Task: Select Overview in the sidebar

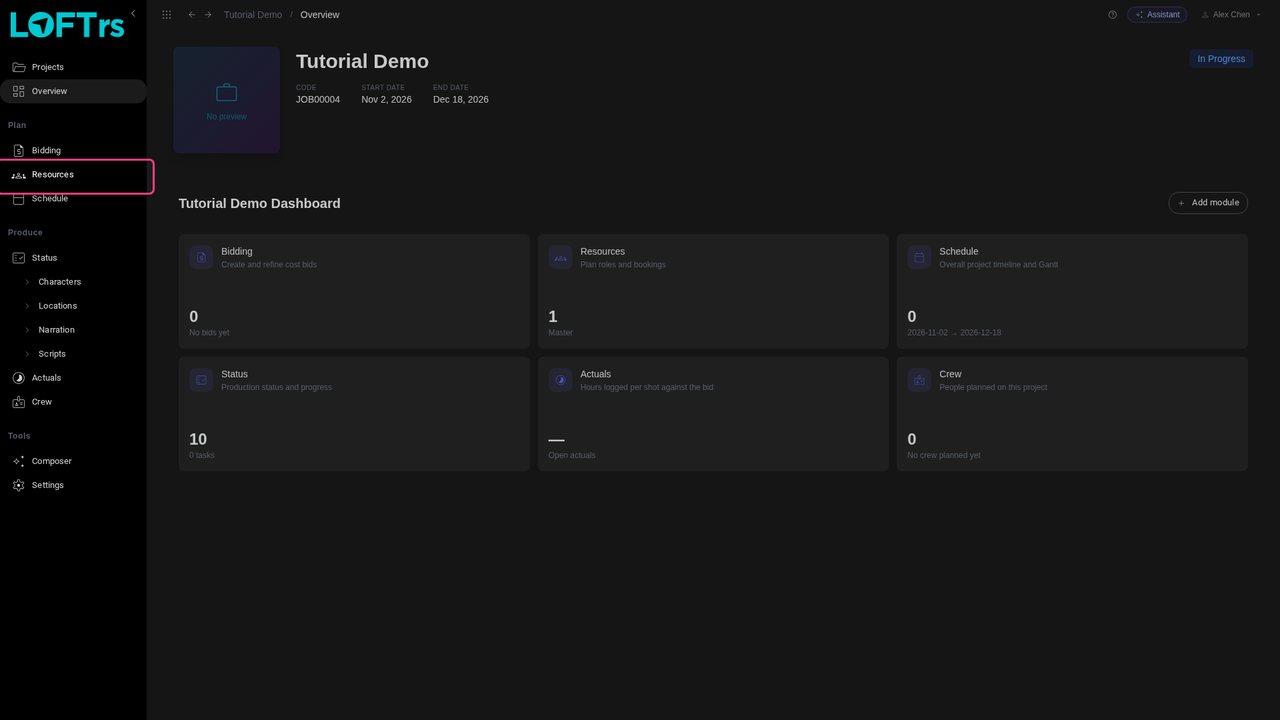Action: (73, 91)
